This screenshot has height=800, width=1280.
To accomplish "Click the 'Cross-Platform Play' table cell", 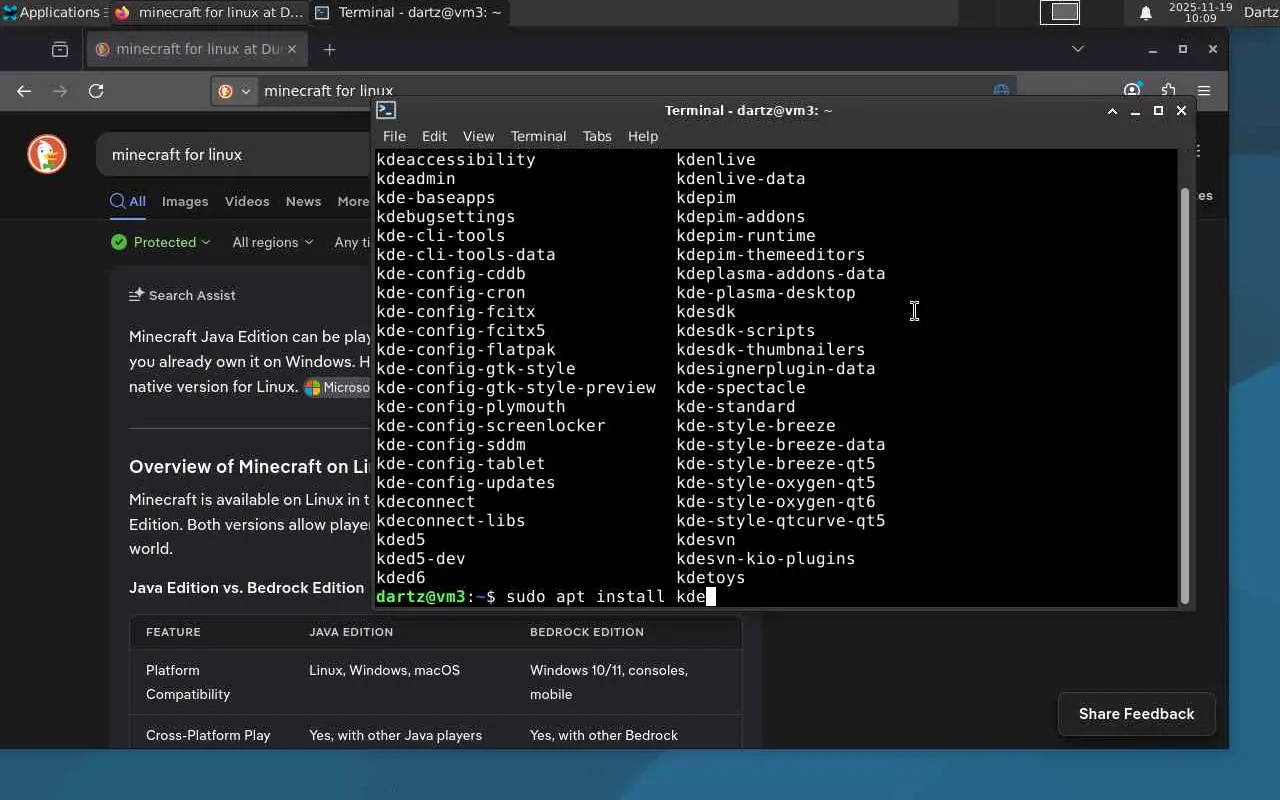I will click(208, 735).
